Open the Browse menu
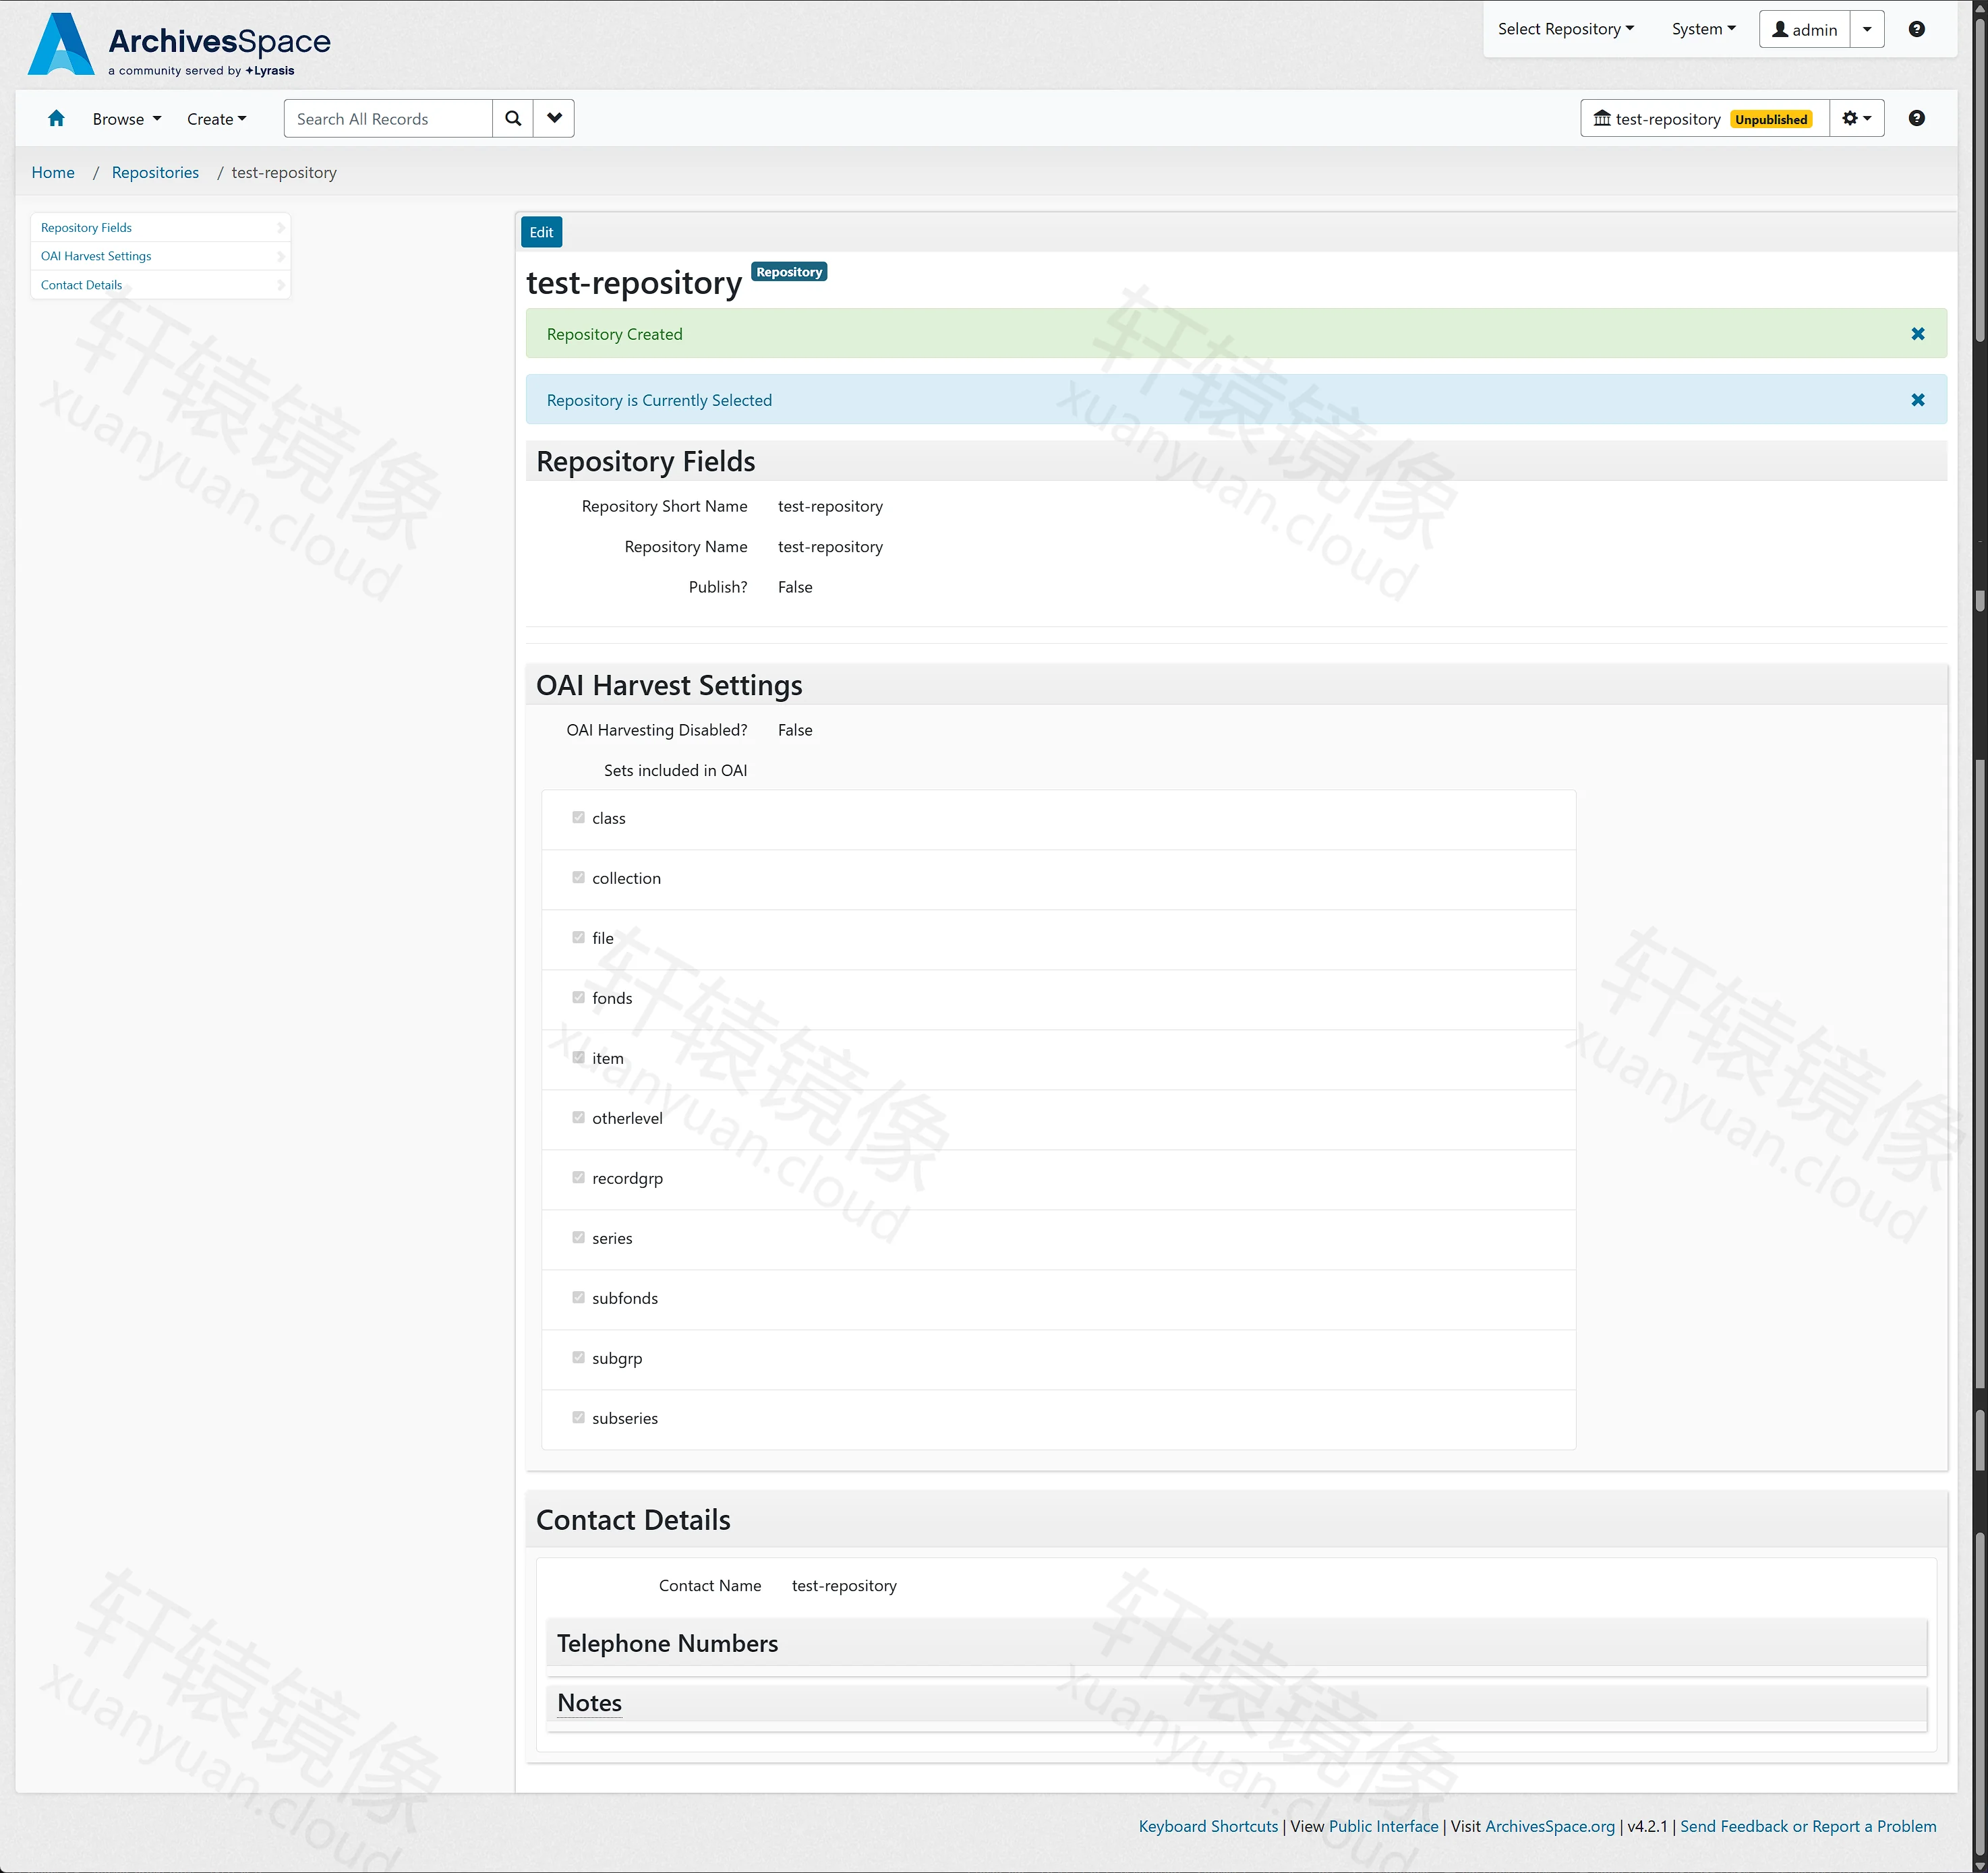This screenshot has width=1988, height=1873. pos(127,119)
